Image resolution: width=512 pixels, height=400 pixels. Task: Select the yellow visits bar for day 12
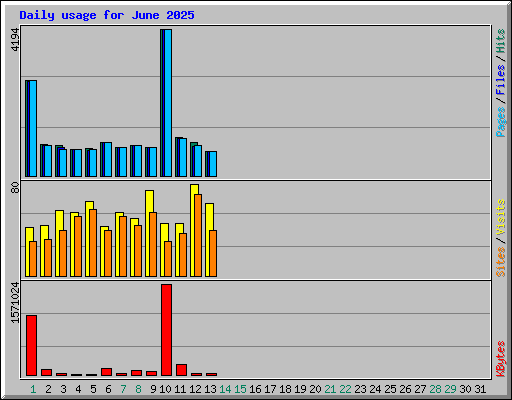193,230
